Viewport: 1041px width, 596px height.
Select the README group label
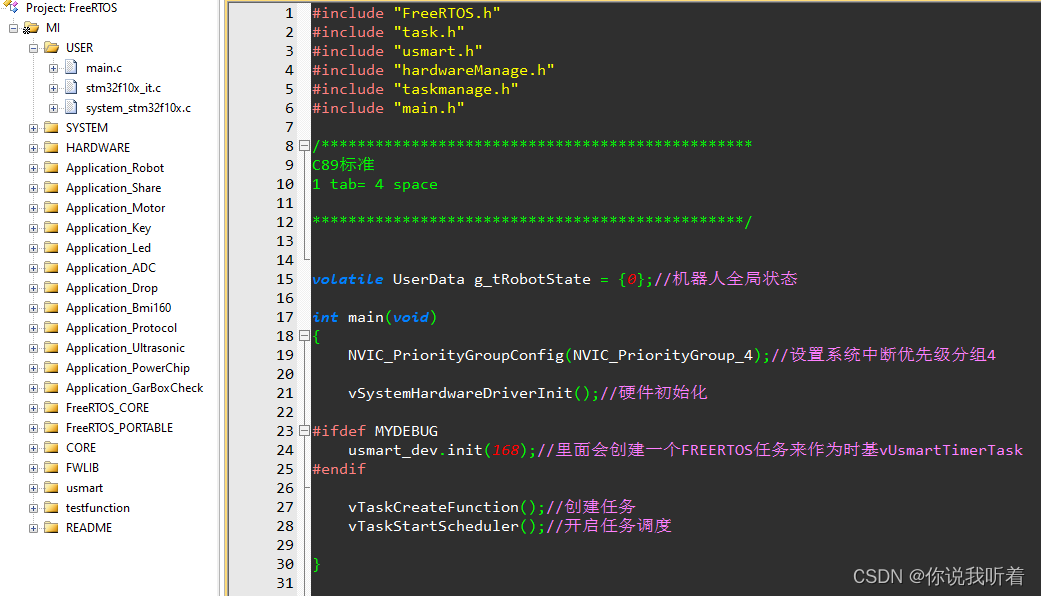point(89,528)
